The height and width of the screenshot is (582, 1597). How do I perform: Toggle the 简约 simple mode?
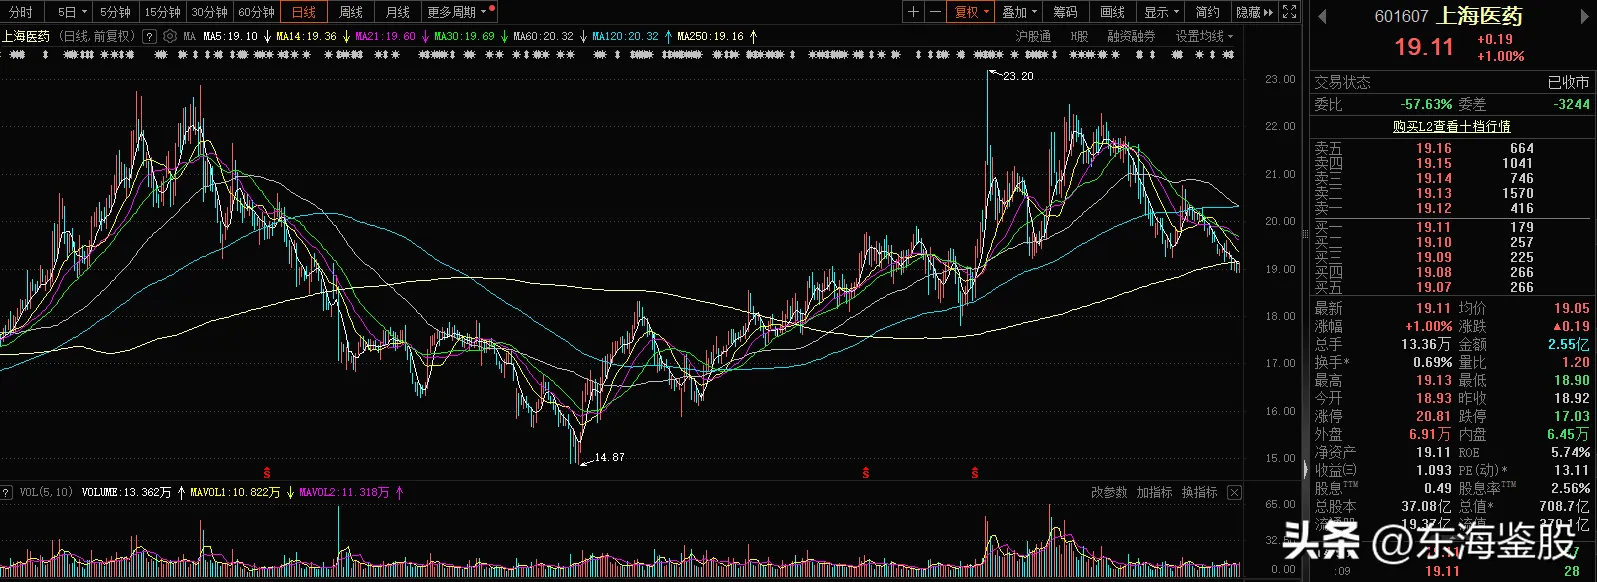(x=1208, y=12)
